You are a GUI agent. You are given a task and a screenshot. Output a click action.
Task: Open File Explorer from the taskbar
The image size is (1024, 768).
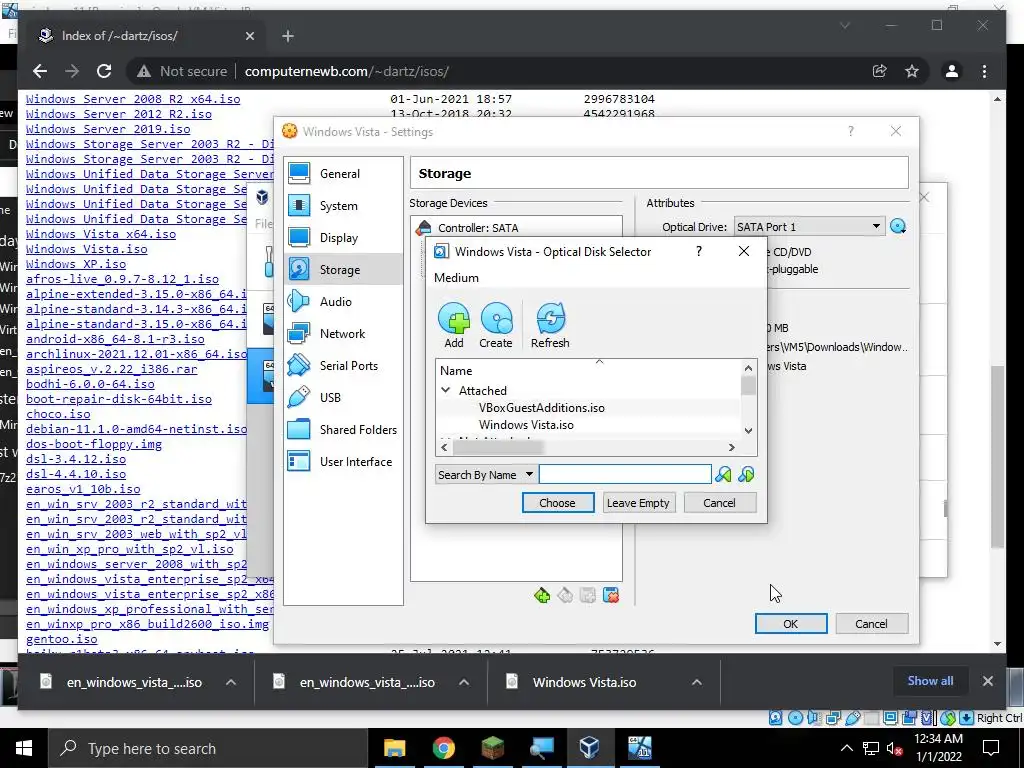coord(394,748)
